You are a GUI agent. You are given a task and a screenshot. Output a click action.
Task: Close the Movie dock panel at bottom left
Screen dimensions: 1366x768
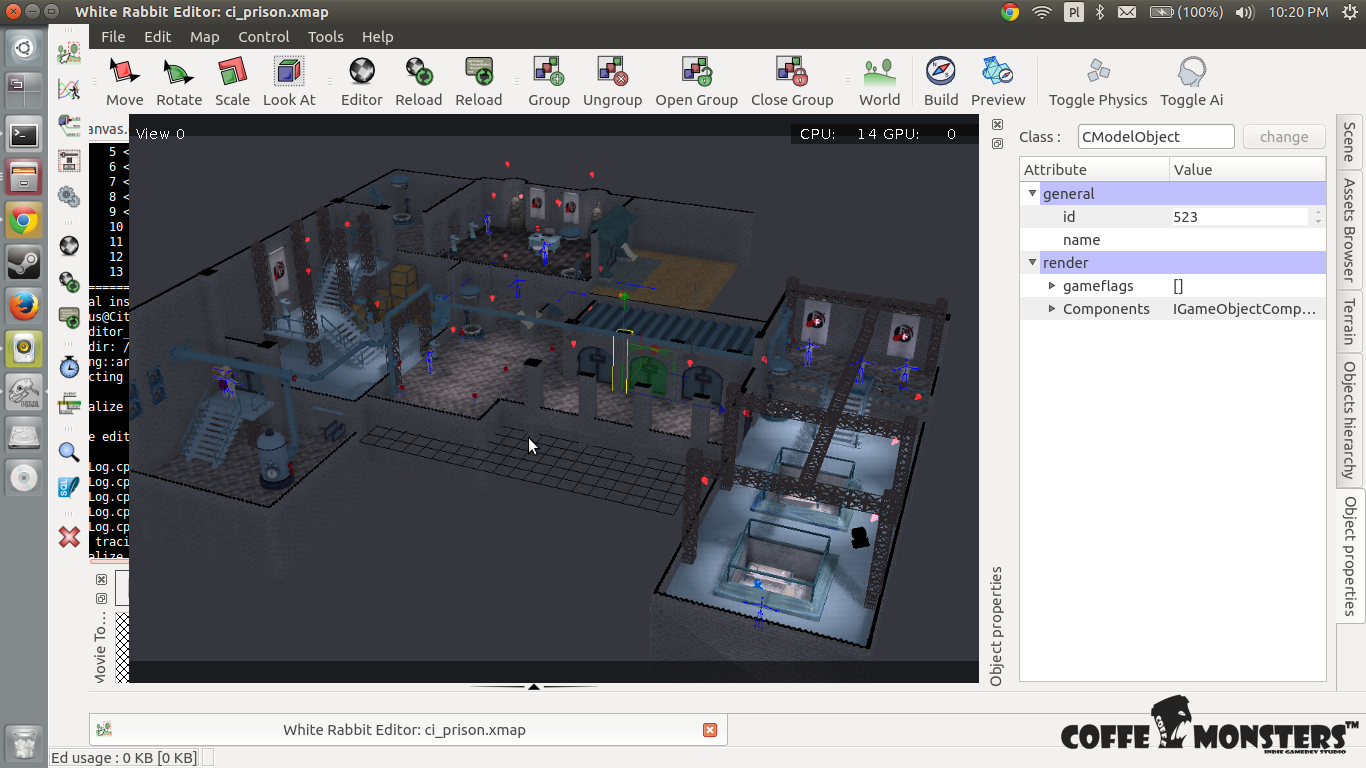click(101, 580)
